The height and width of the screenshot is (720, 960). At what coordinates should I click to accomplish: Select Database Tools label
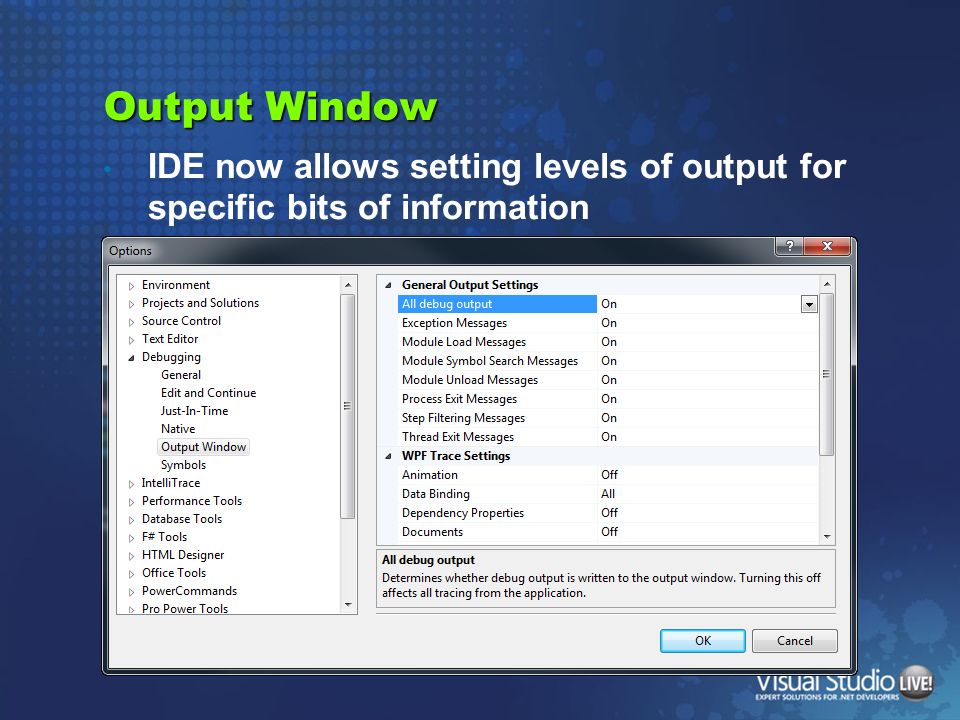(182, 519)
